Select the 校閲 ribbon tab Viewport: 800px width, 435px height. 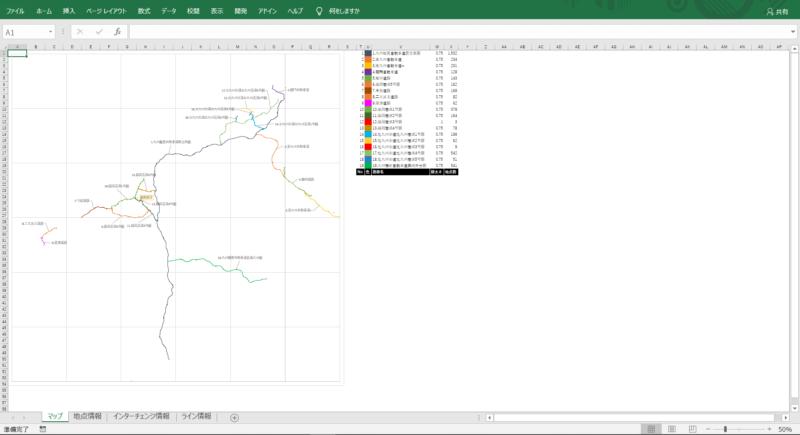click(x=193, y=11)
